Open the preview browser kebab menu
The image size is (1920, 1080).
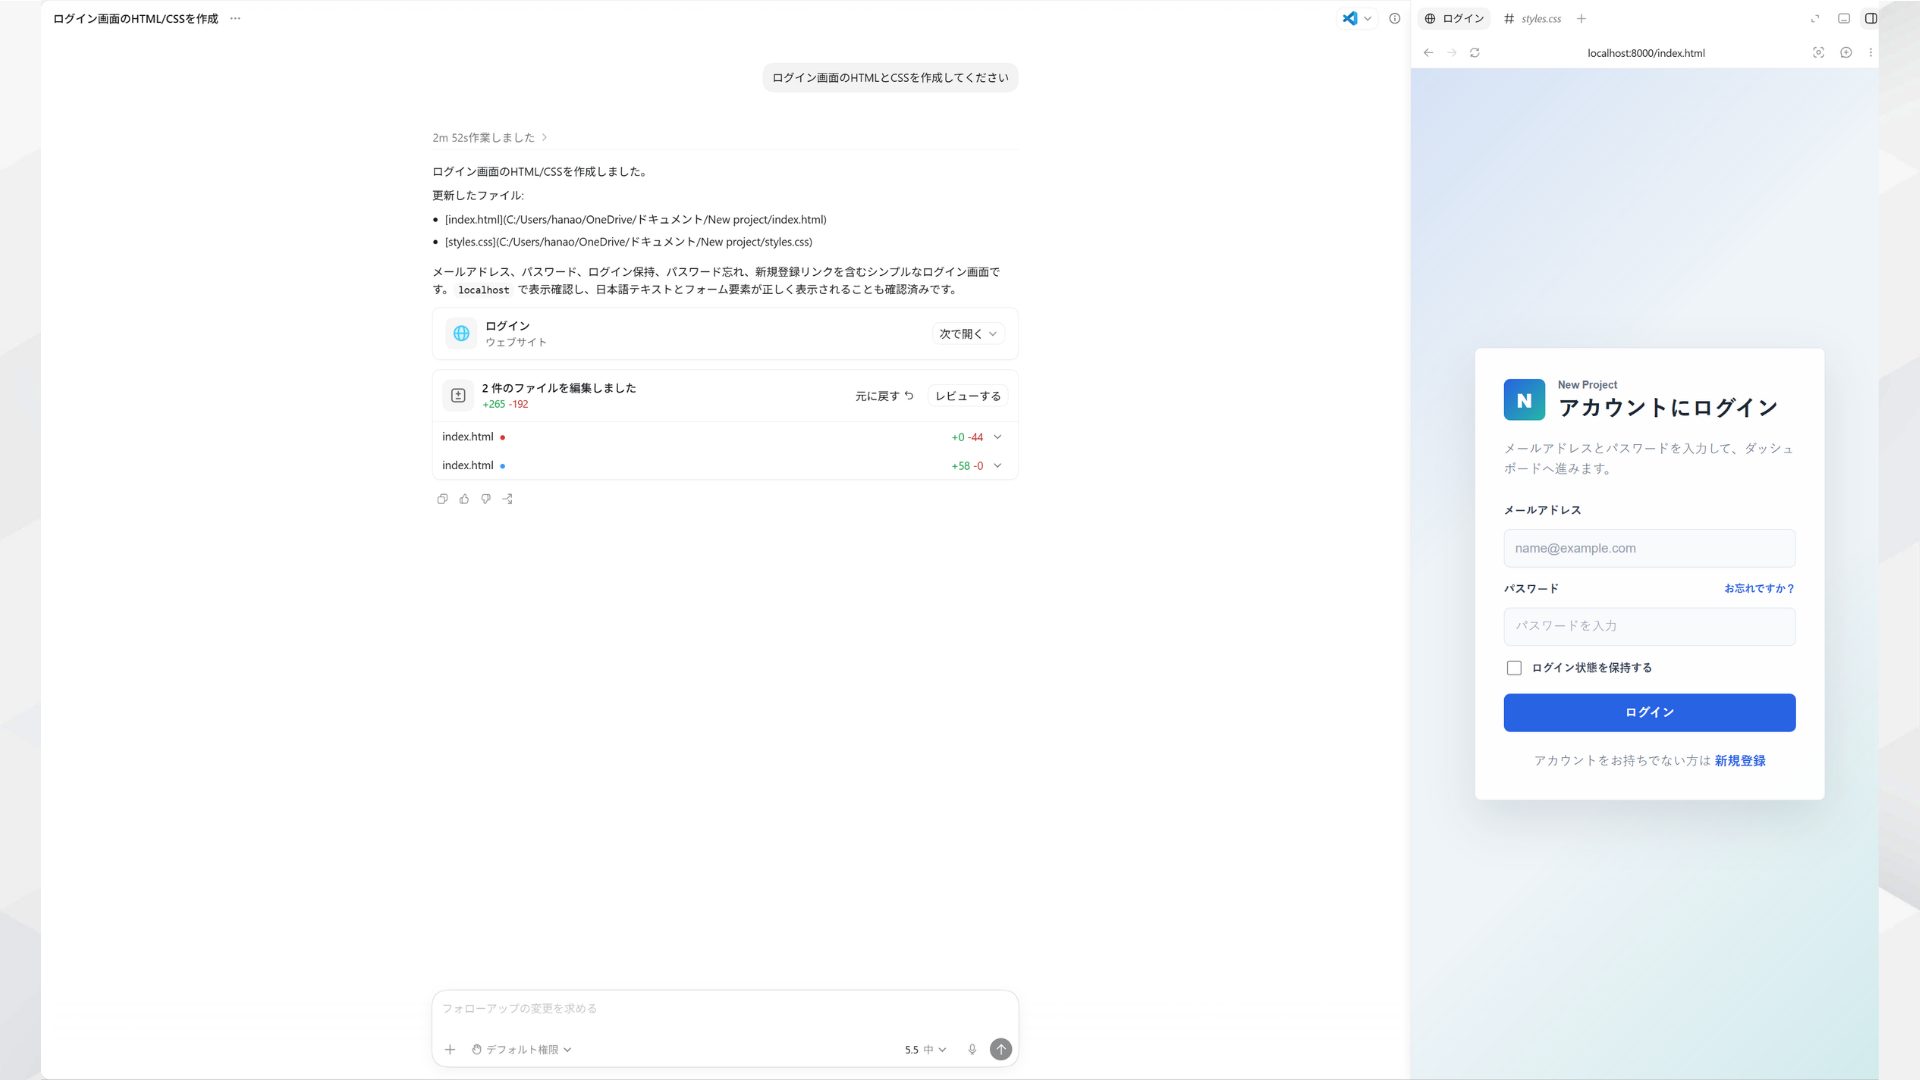(1870, 53)
